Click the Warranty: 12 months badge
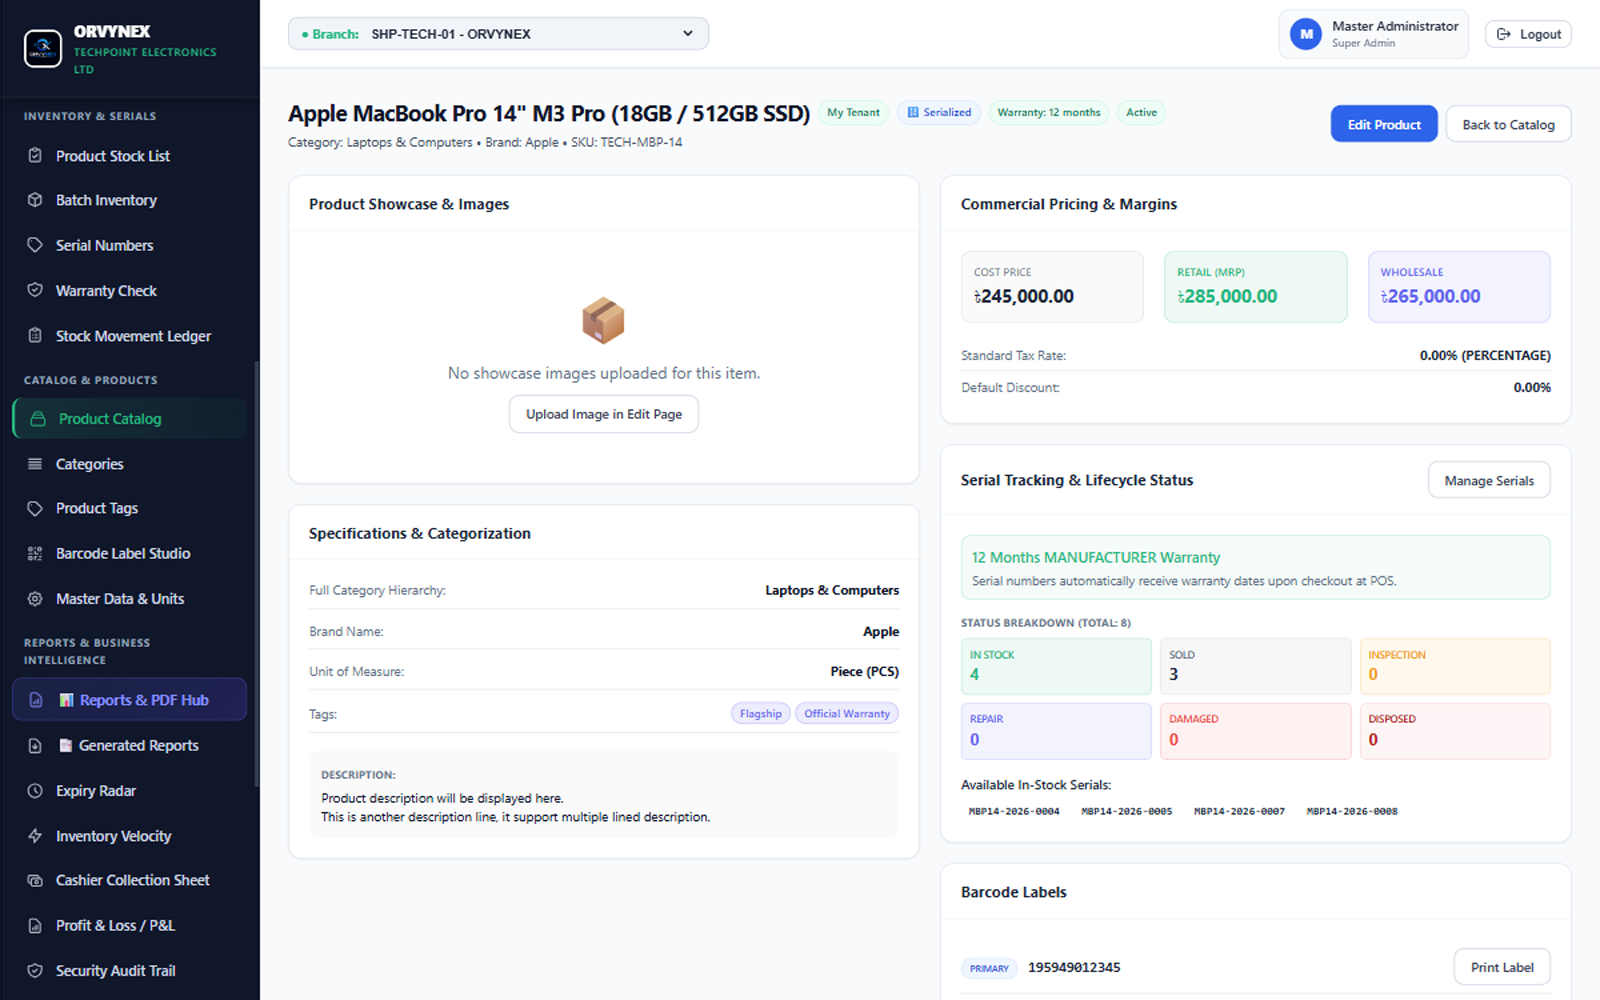 (x=1048, y=112)
